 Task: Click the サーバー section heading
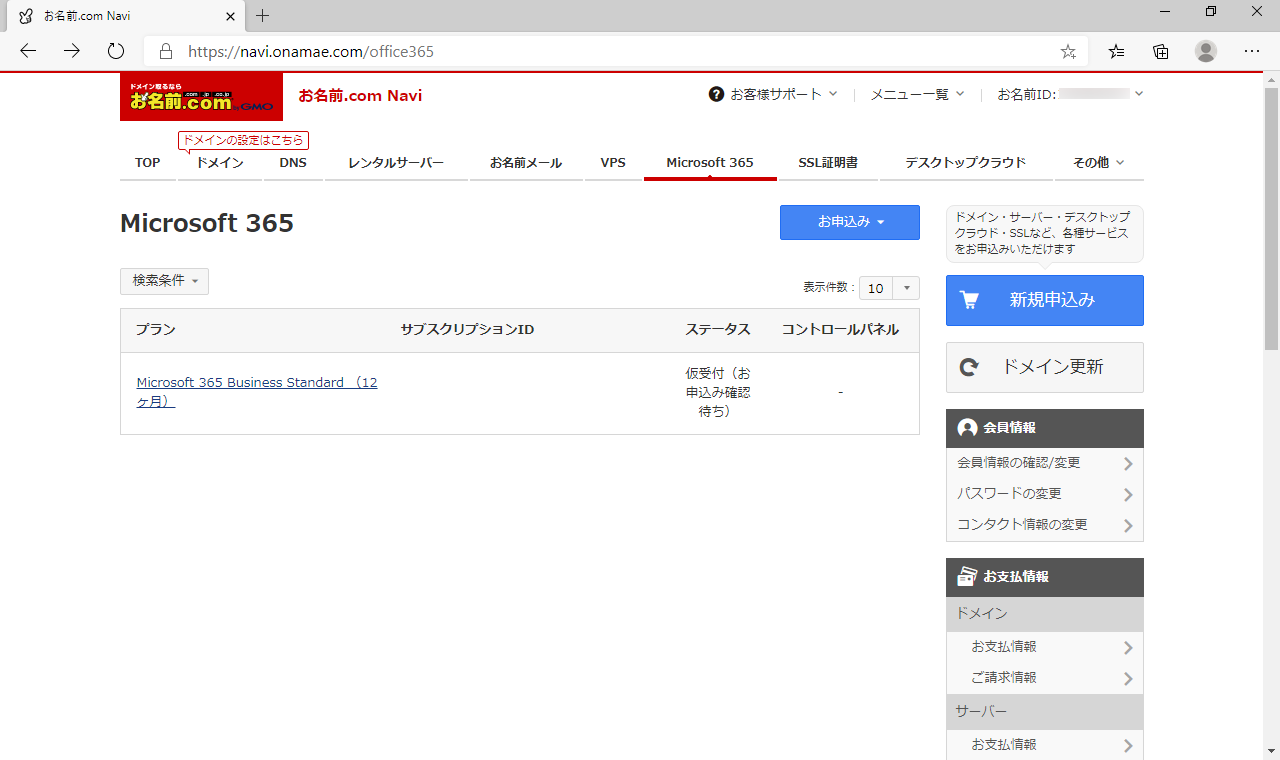coord(1045,712)
